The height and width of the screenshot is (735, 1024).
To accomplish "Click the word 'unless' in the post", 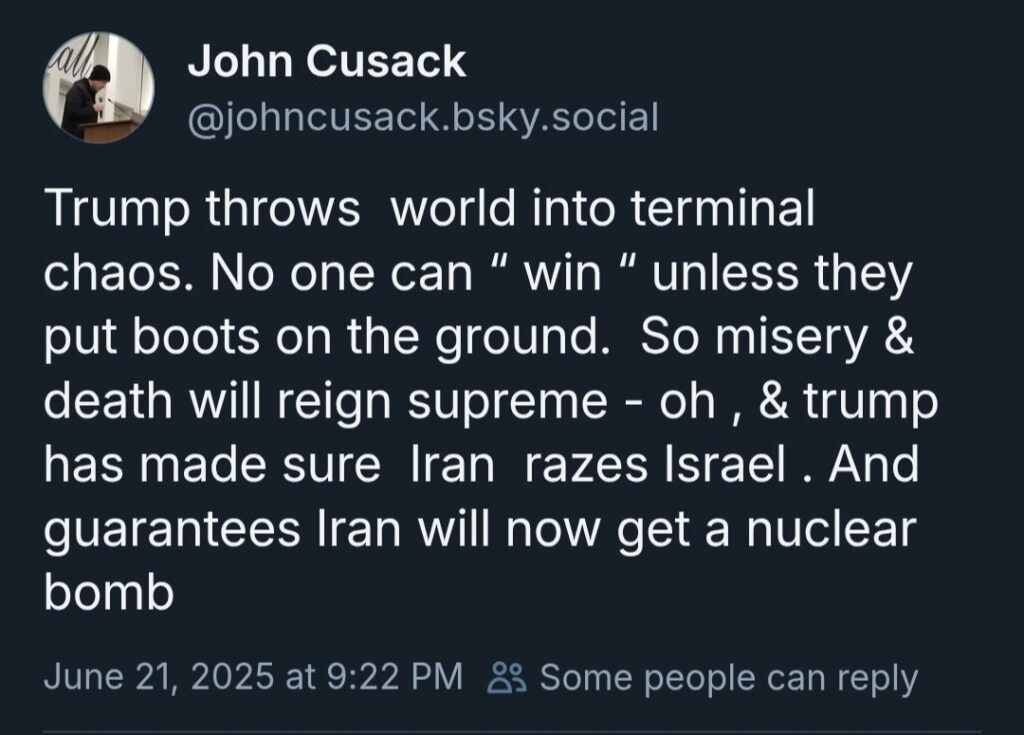I will tap(726, 272).
